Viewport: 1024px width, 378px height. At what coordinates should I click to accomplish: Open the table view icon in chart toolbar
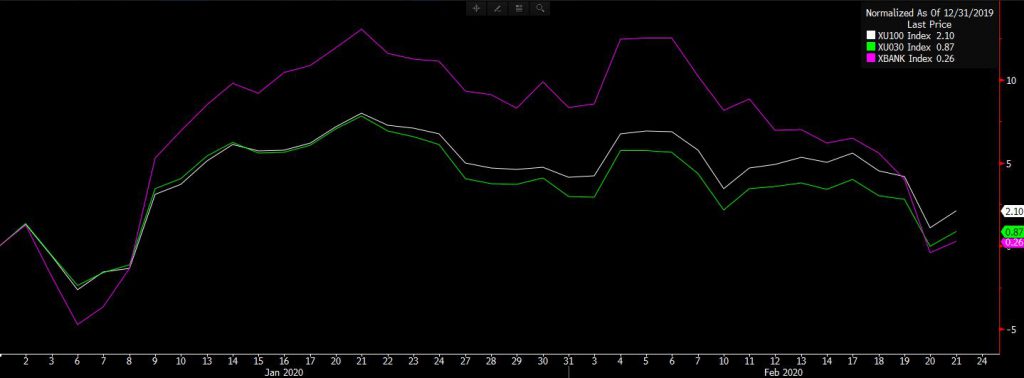[x=519, y=8]
